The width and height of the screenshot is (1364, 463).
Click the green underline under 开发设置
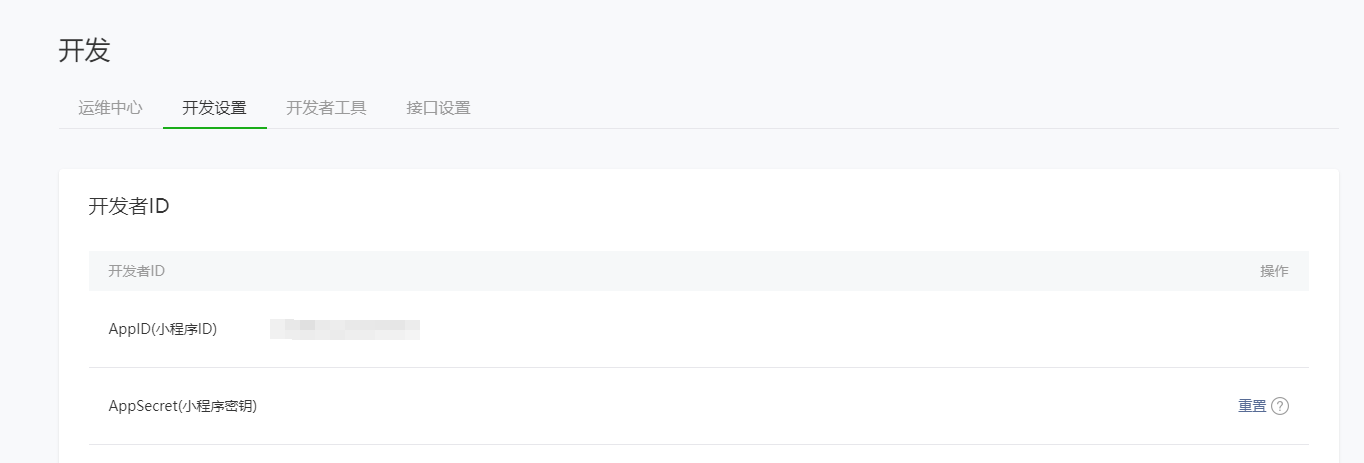214,128
